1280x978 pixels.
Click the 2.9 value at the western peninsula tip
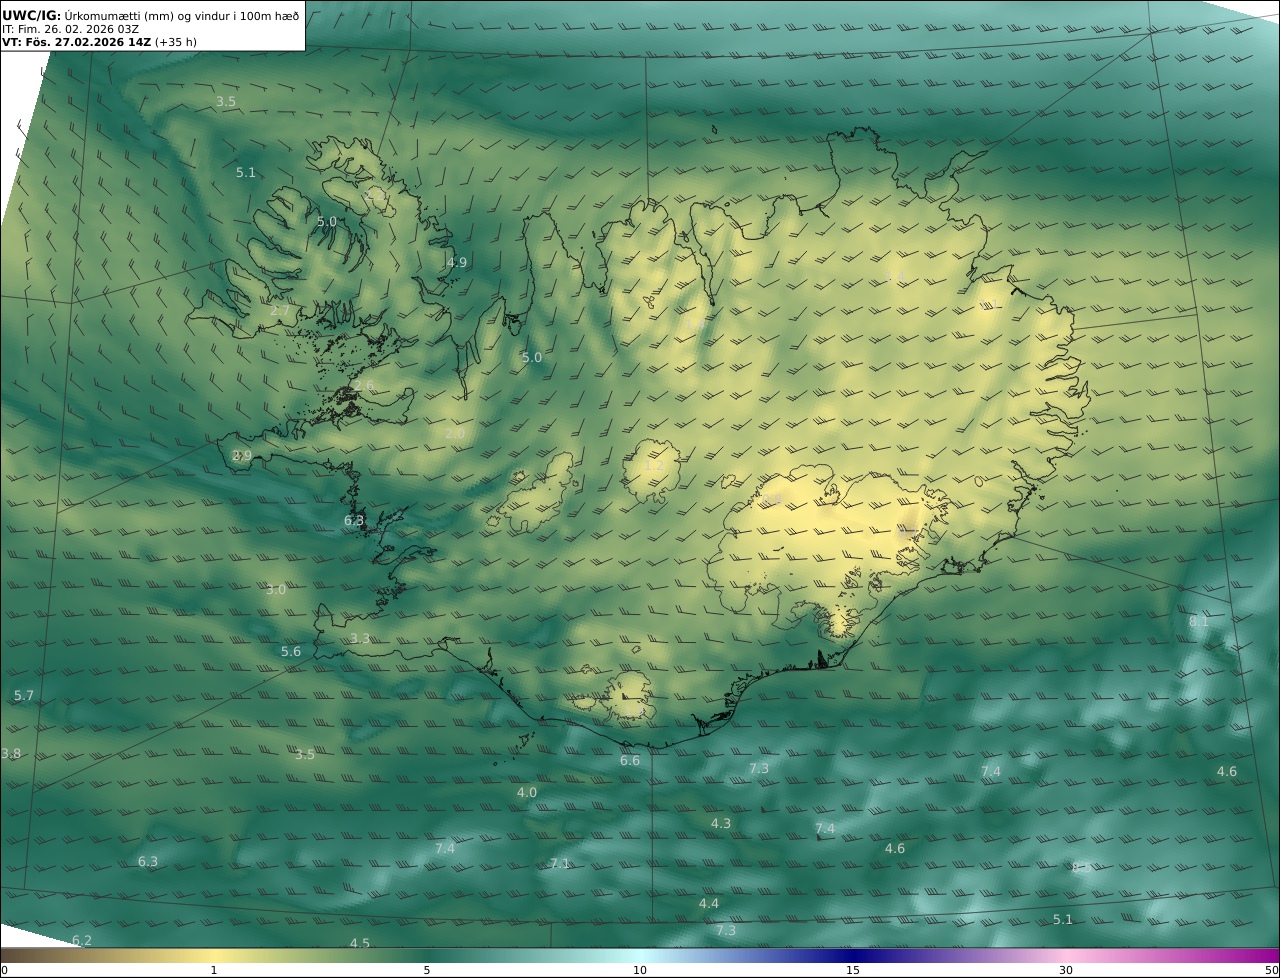pyautogui.click(x=242, y=456)
